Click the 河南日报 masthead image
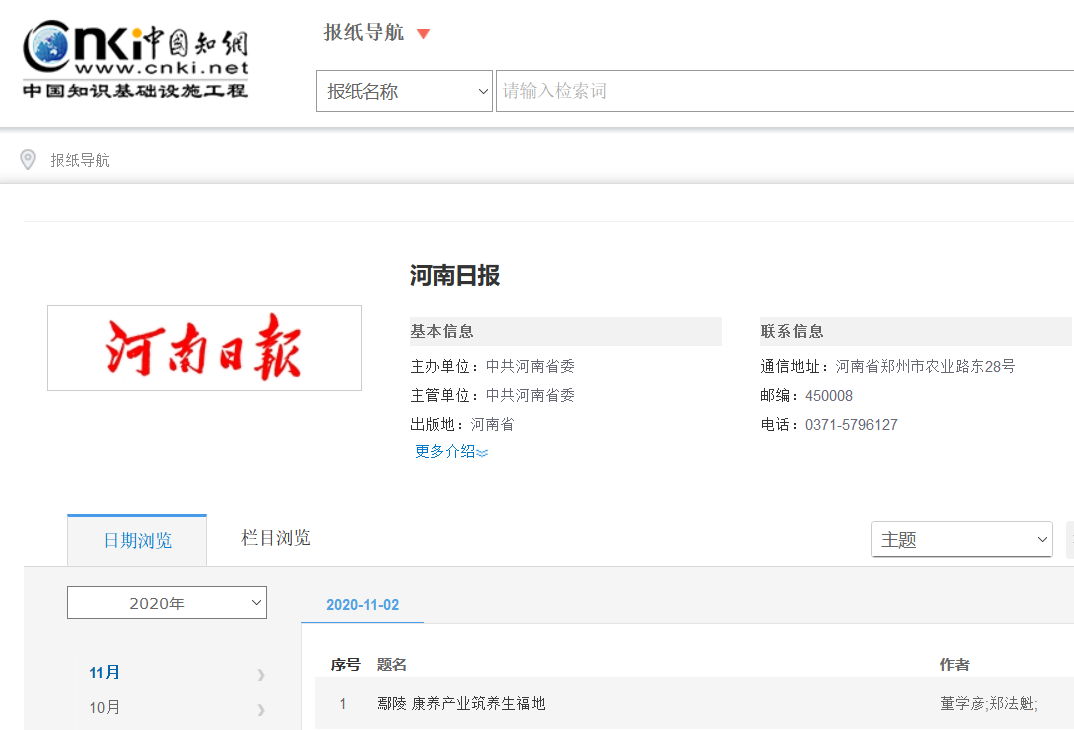 click(x=204, y=348)
